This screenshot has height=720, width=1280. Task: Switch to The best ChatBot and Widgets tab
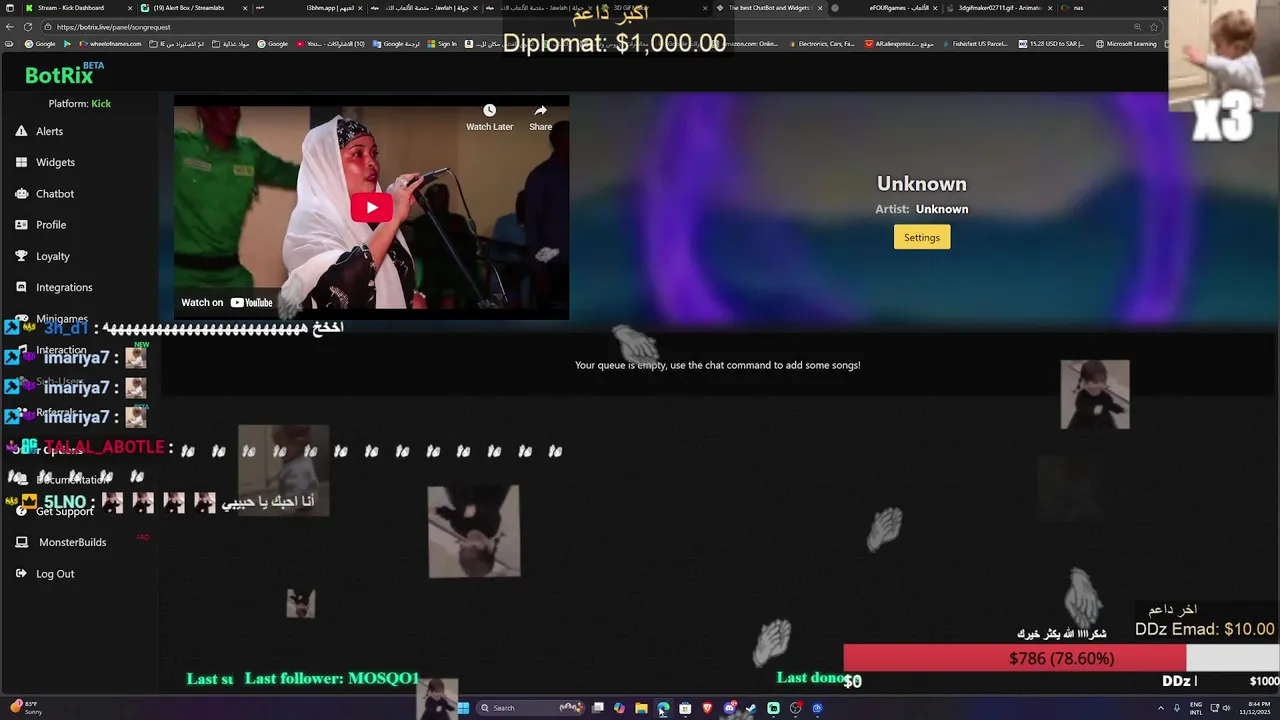768,8
